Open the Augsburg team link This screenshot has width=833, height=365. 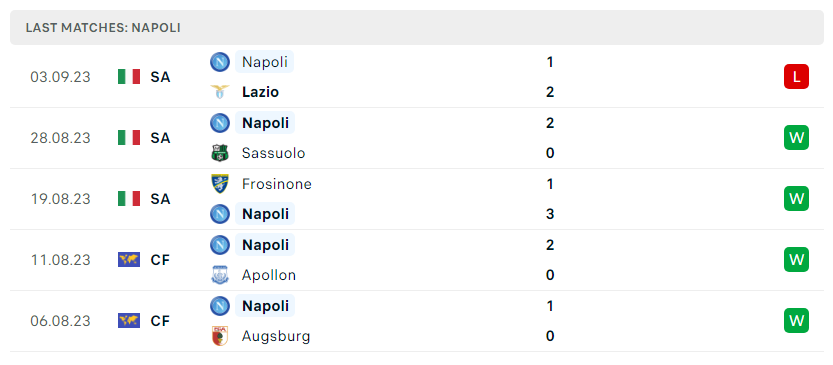click(x=276, y=336)
